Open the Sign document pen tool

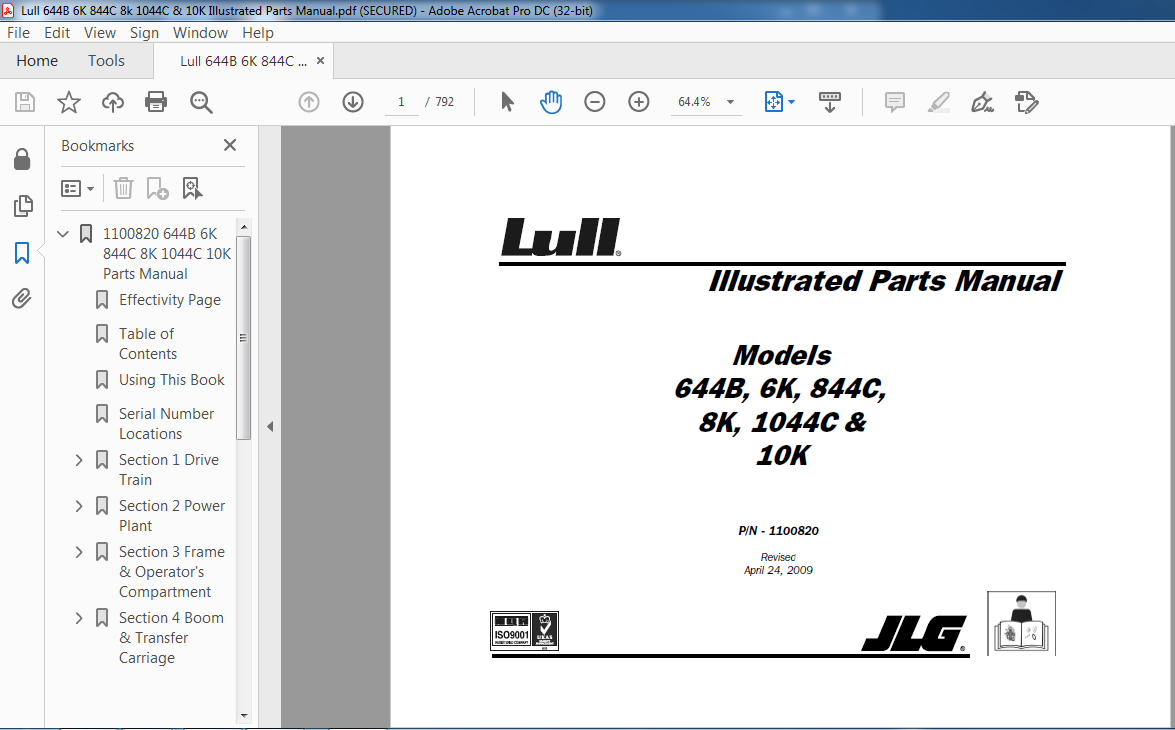point(982,102)
